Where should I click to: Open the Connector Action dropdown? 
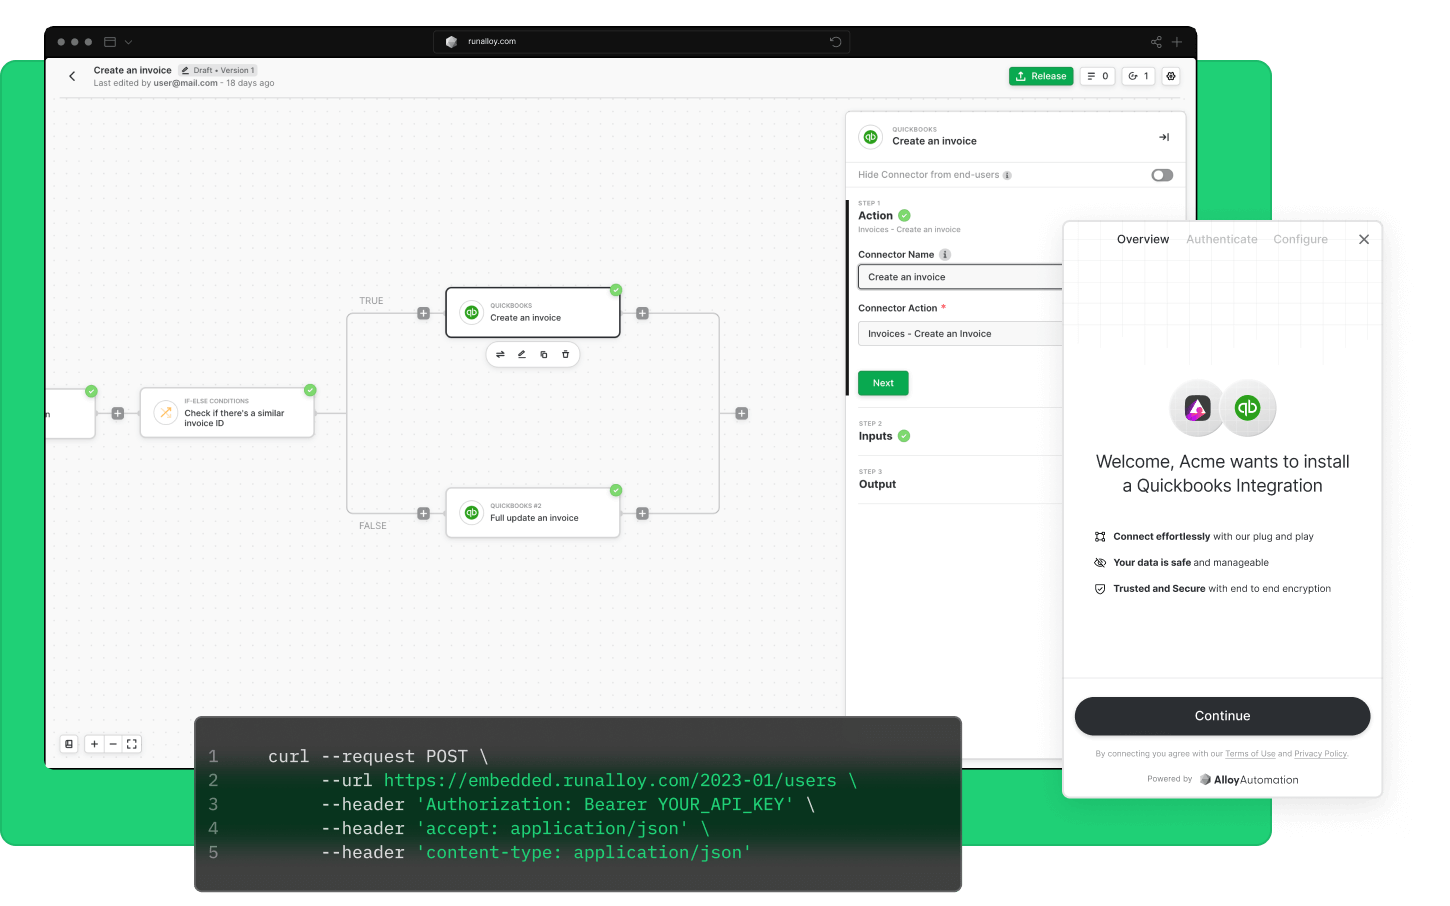(x=960, y=334)
